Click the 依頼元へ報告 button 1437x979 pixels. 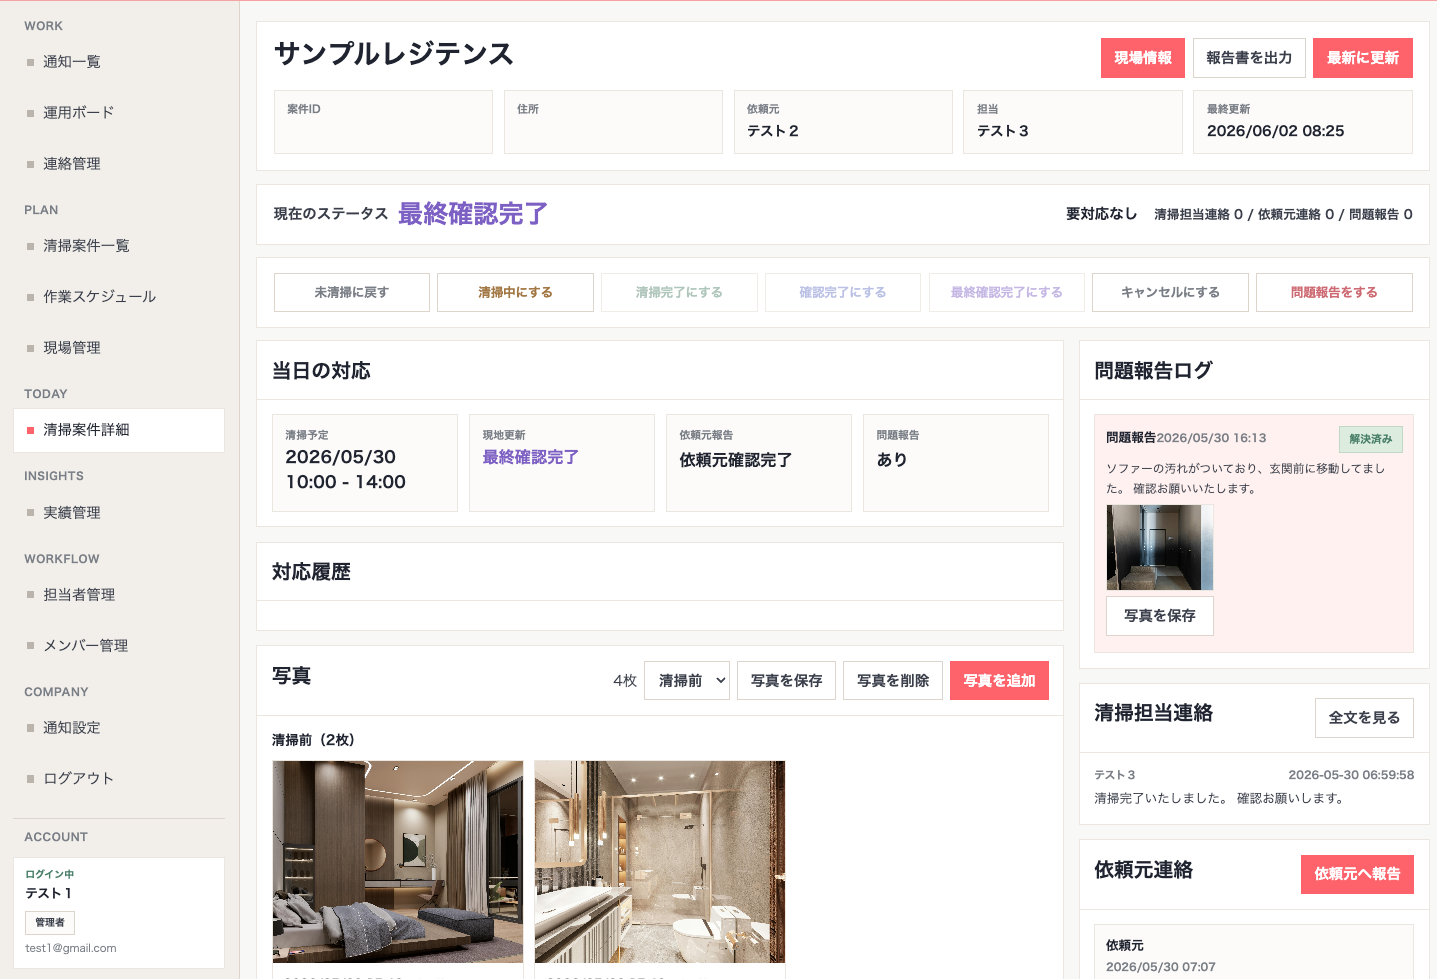click(1357, 874)
